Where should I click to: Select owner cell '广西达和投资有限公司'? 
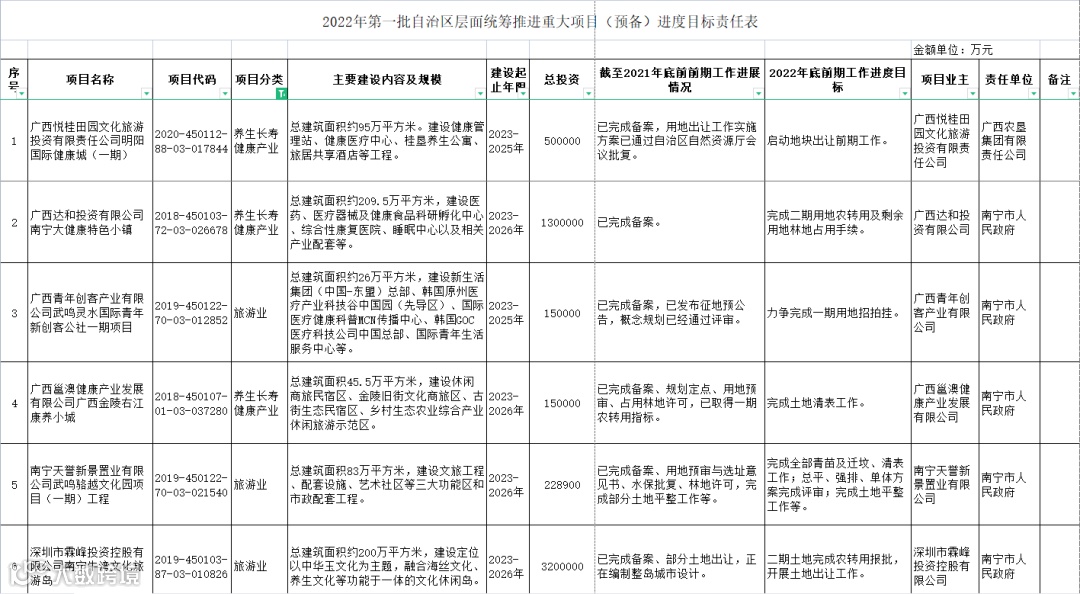pos(945,222)
